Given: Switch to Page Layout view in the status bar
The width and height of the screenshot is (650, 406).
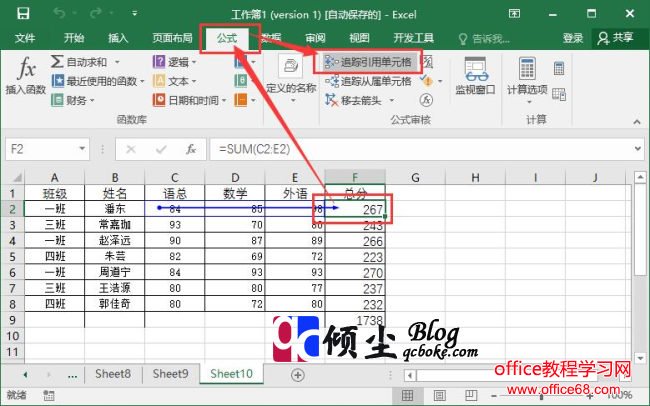Looking at the screenshot, I should [439, 395].
